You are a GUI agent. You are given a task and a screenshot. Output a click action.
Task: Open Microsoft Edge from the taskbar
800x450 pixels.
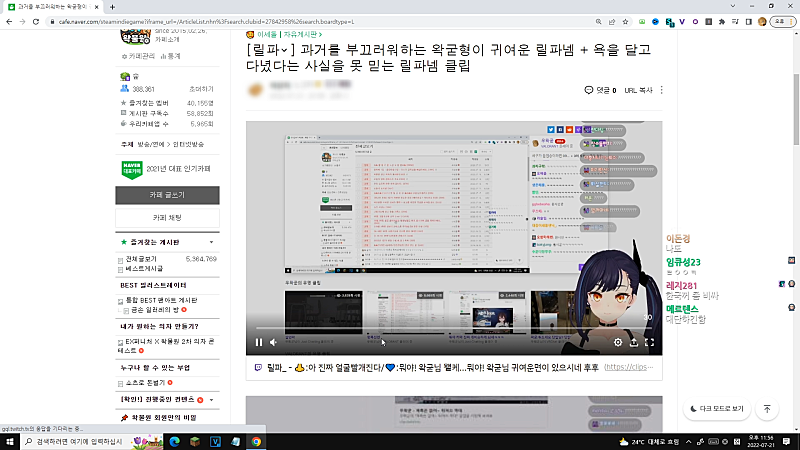174,441
